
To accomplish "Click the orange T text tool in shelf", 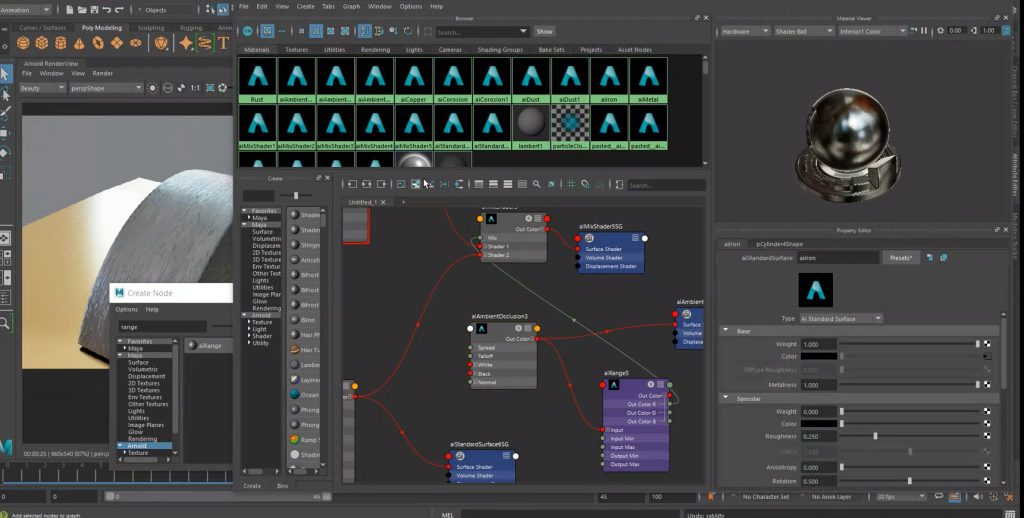I will tap(223, 43).
